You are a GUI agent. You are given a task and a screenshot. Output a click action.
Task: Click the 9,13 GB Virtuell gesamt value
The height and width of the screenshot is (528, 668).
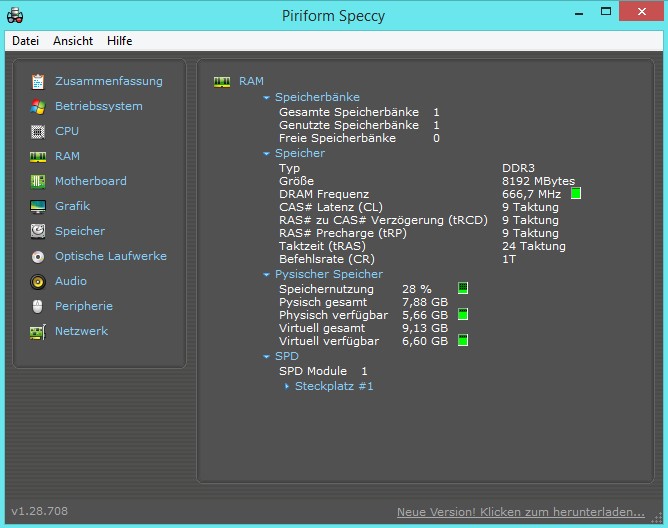point(425,328)
